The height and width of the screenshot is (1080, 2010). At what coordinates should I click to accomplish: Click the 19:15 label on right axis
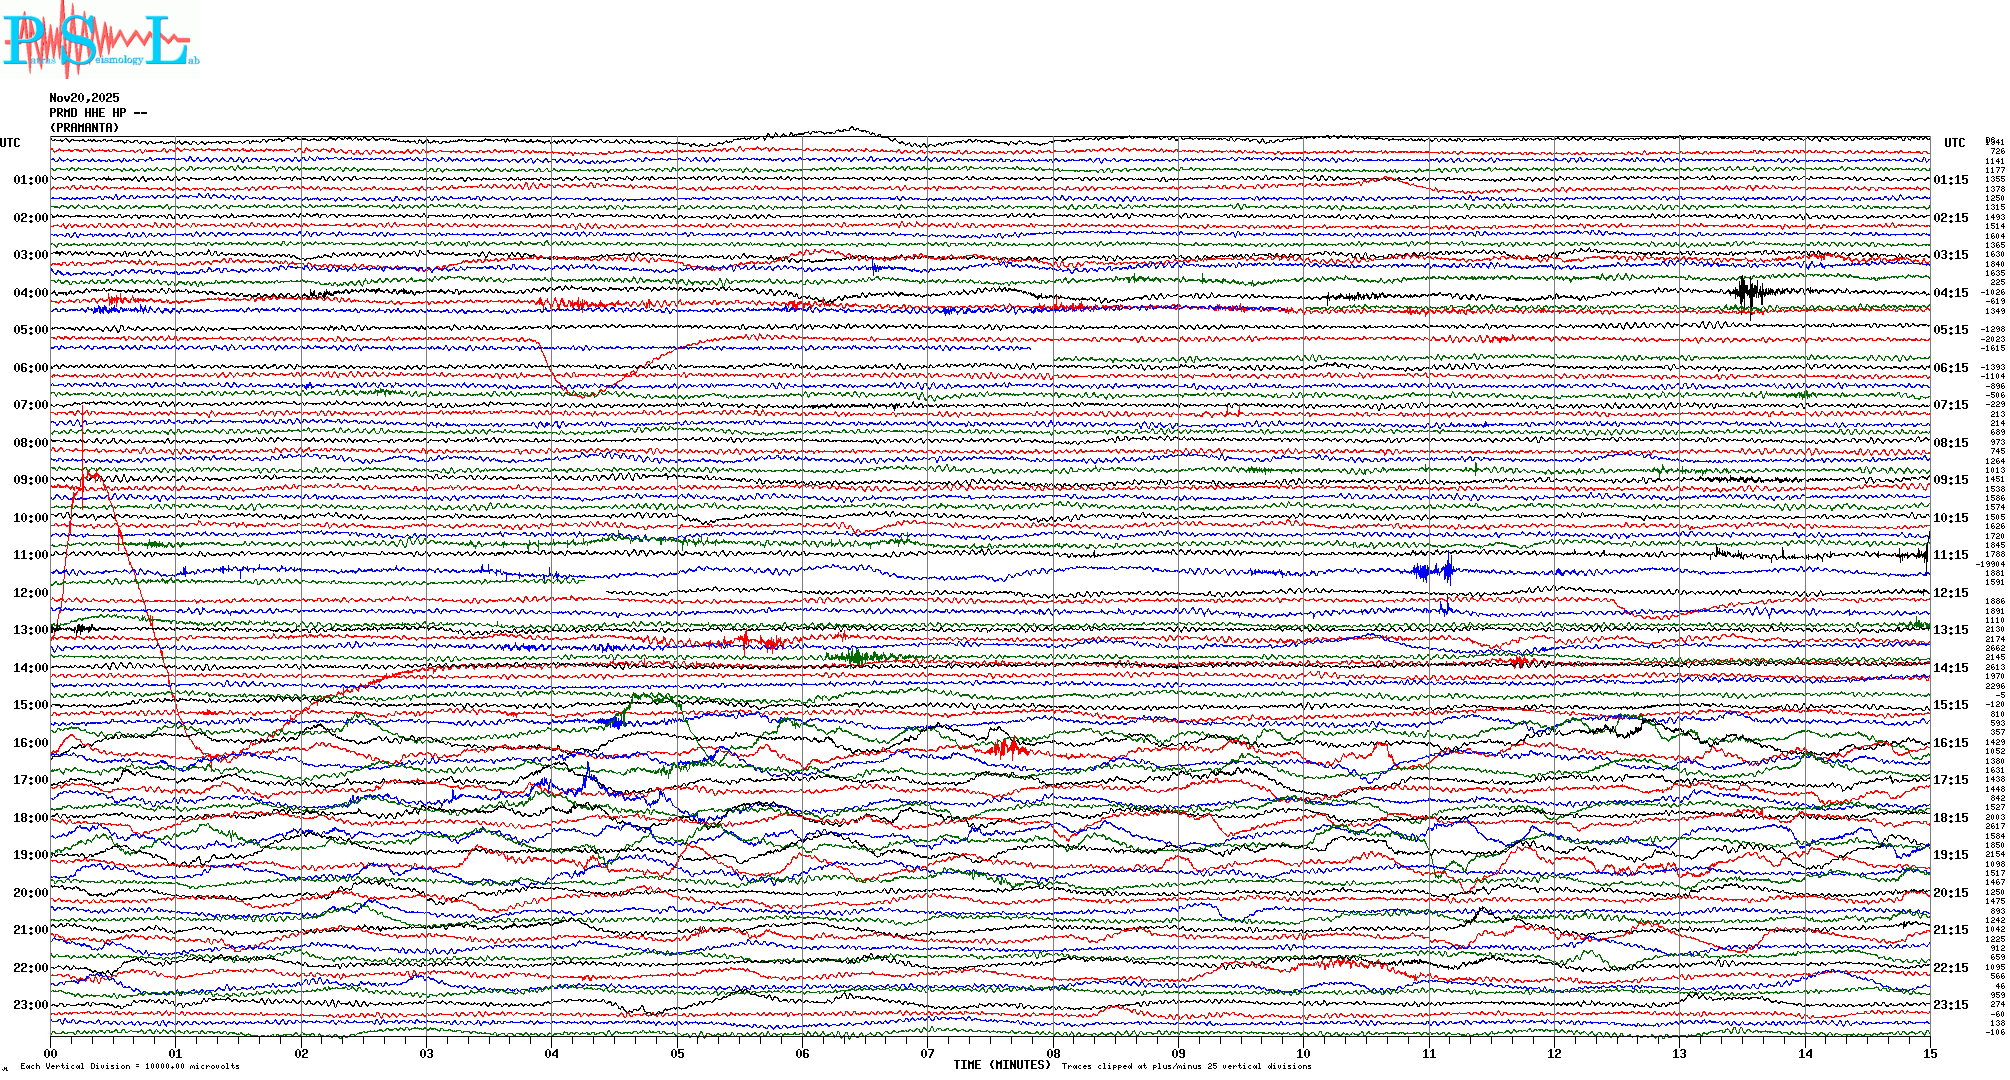(1950, 855)
